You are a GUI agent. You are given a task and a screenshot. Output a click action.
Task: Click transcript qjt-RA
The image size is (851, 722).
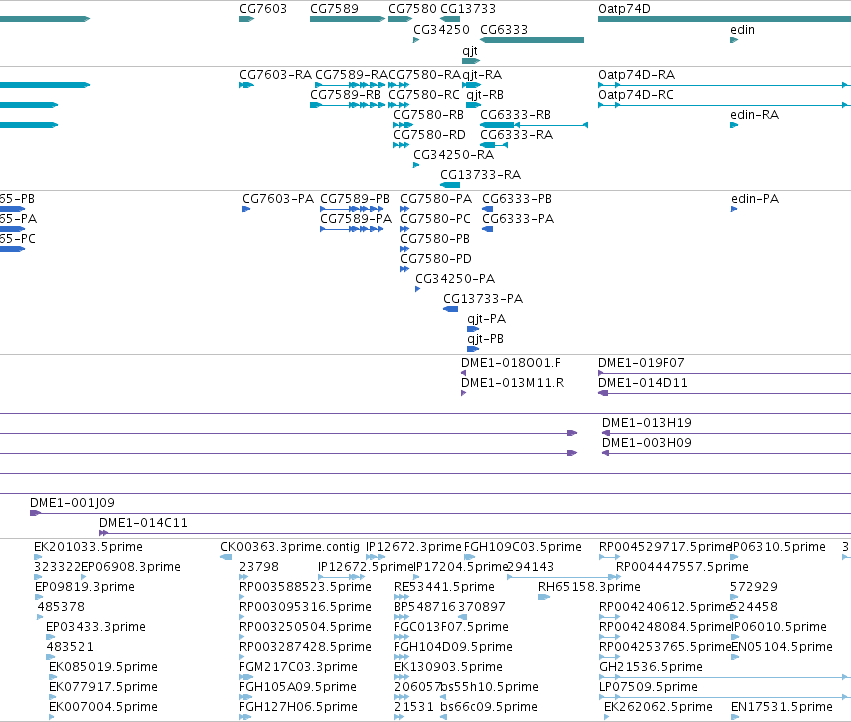click(482, 74)
